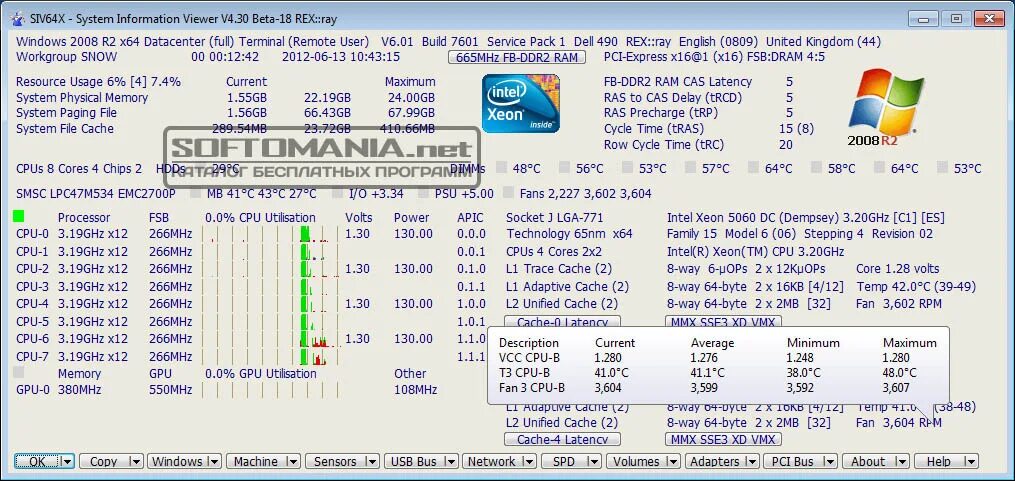Click the Windows 2008 R2 logo
Screen dimensions: 1015x481
pyautogui.click(x=885, y=107)
